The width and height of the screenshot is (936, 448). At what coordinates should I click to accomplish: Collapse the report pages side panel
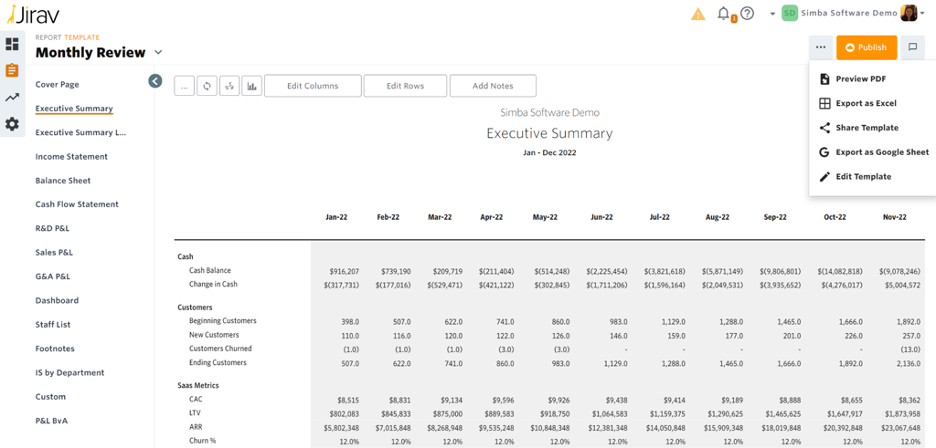(155, 81)
